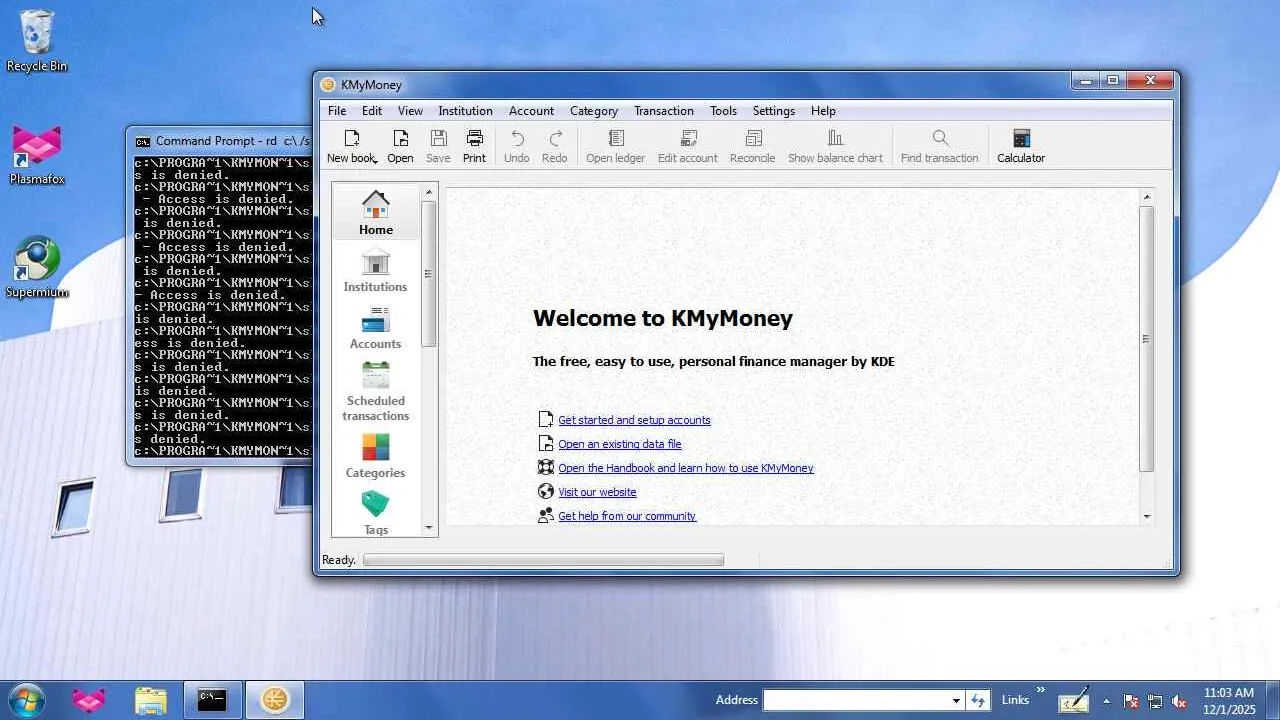Open the Tools menu
1280x720 pixels.
723,111
